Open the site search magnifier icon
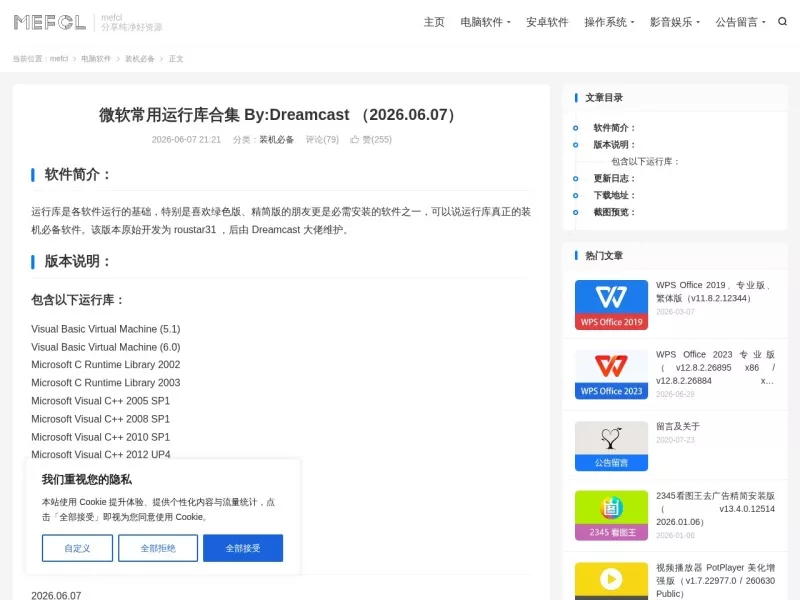Image resolution: width=800 pixels, height=600 pixels. tap(782, 21)
